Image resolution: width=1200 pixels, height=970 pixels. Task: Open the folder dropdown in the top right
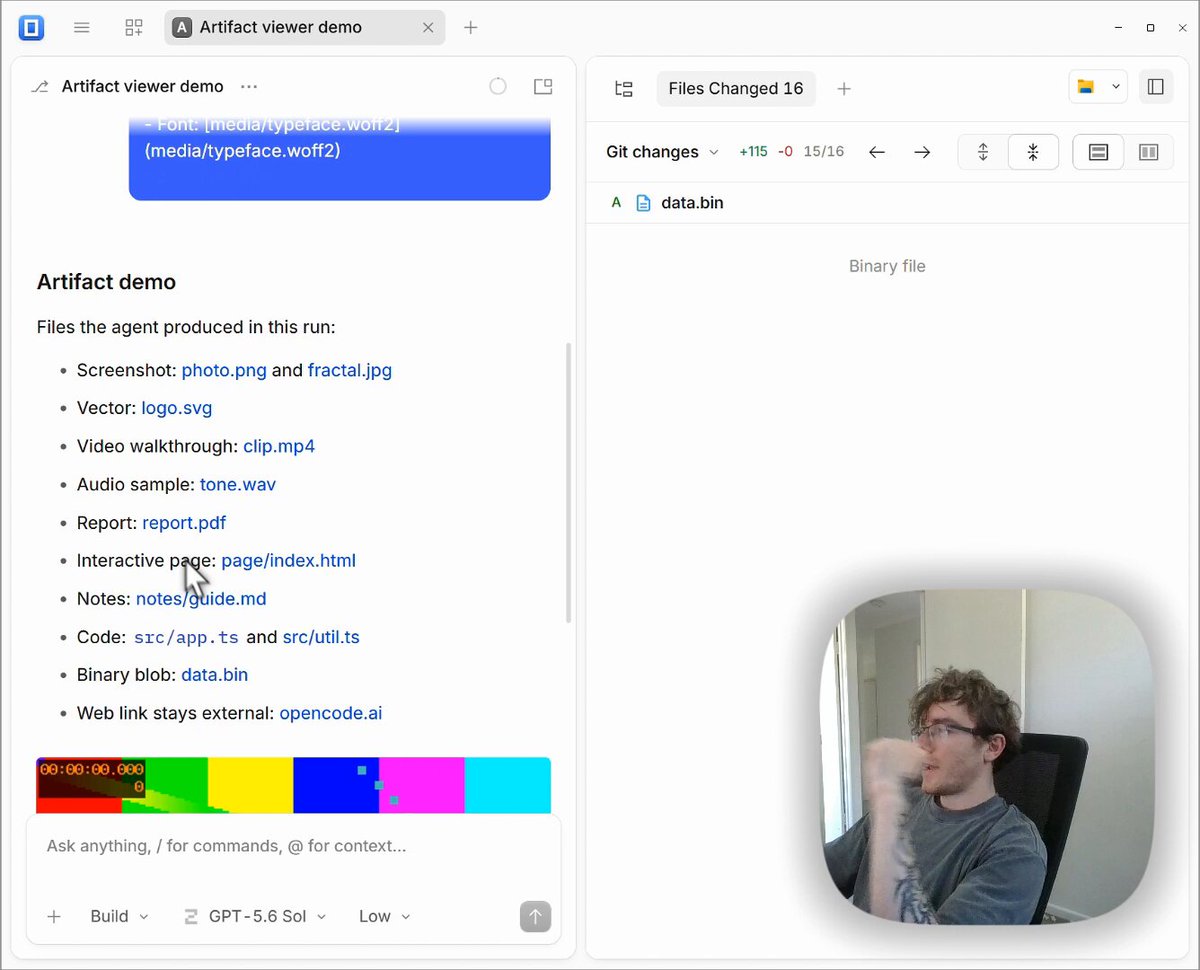coord(1098,87)
